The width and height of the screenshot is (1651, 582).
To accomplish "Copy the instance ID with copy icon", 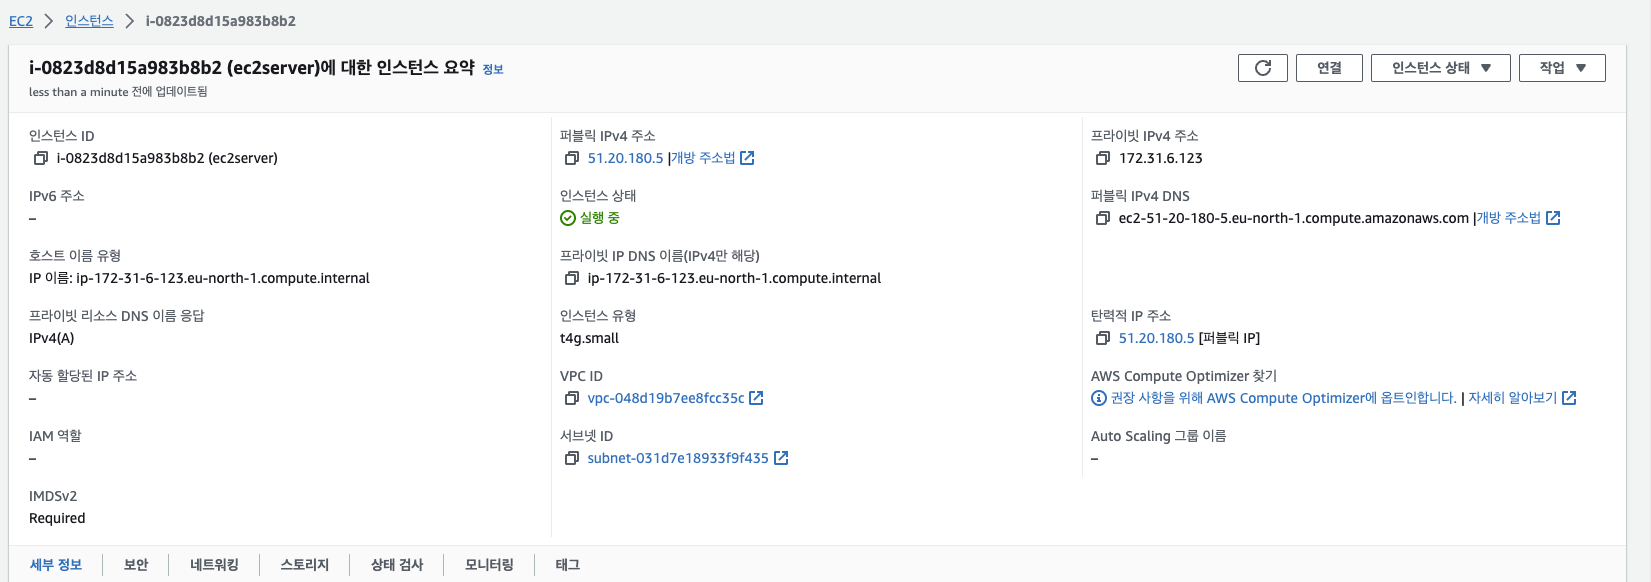I will pos(41,158).
